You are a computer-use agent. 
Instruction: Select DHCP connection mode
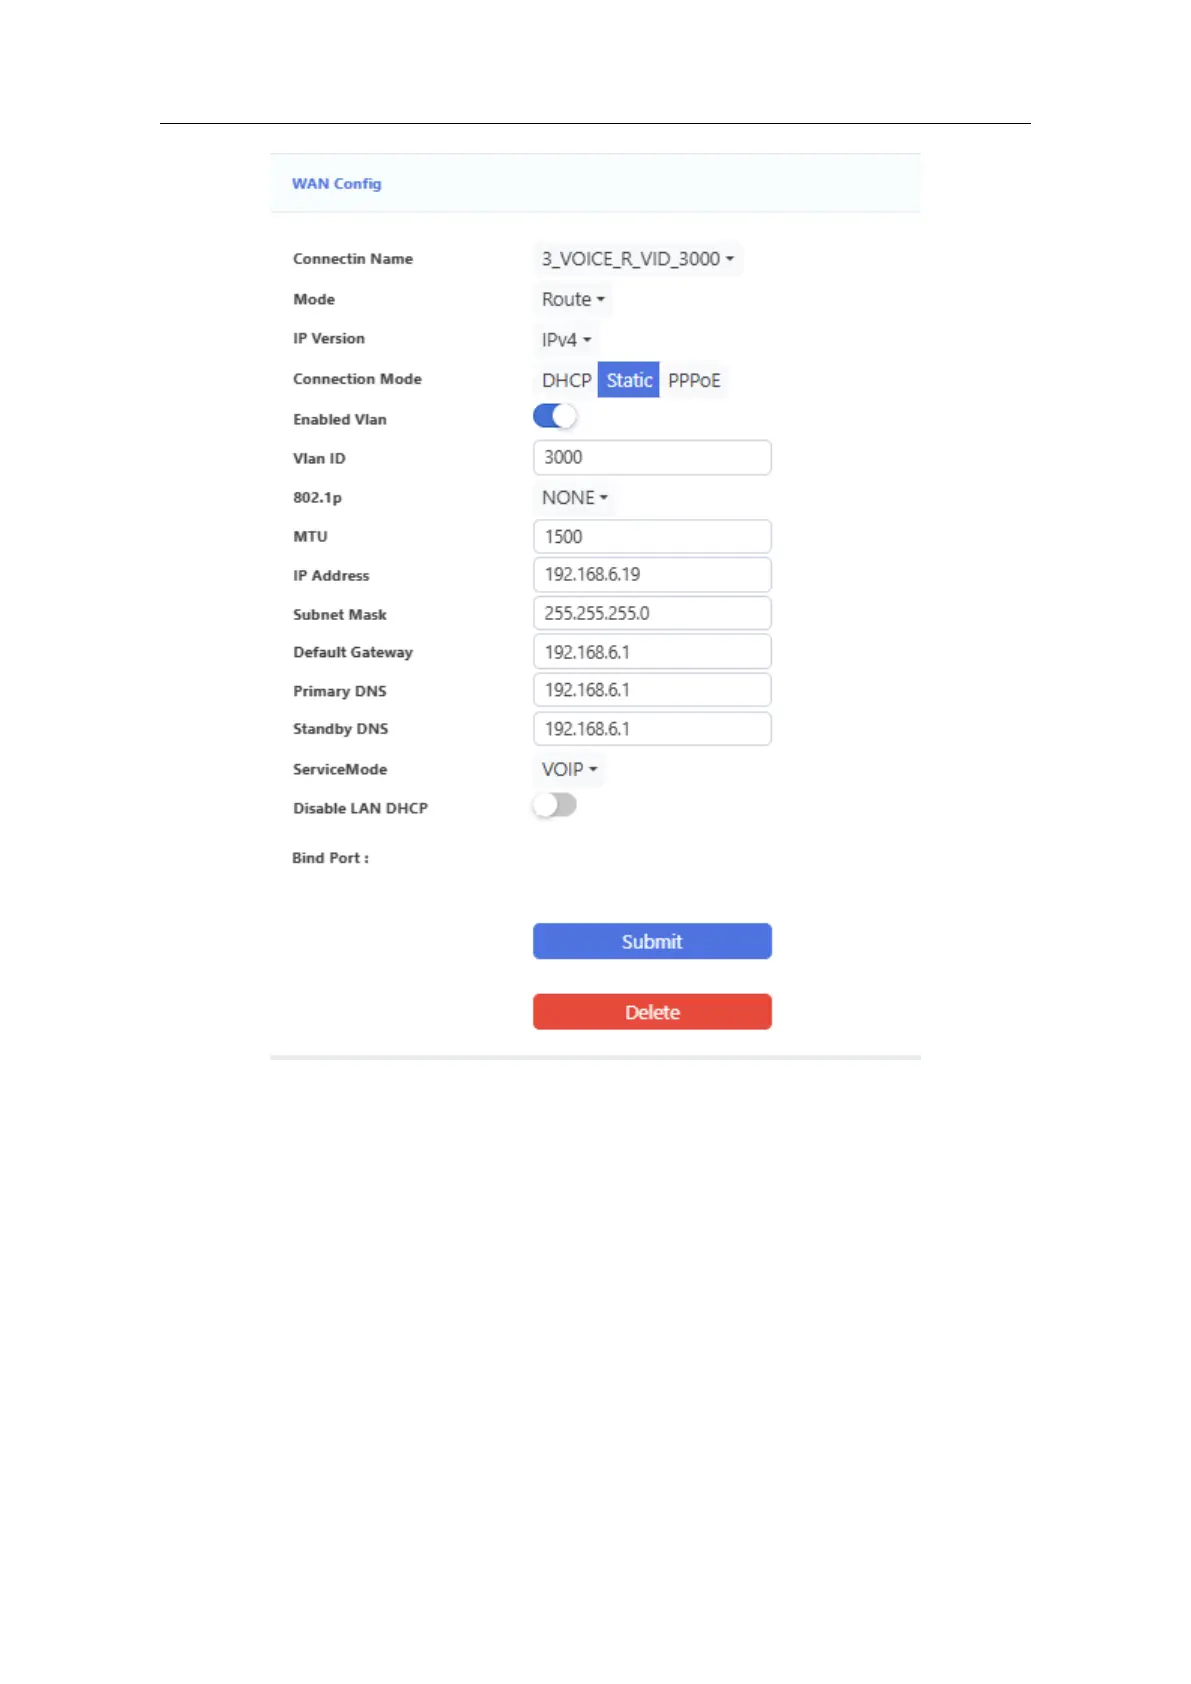tap(566, 380)
